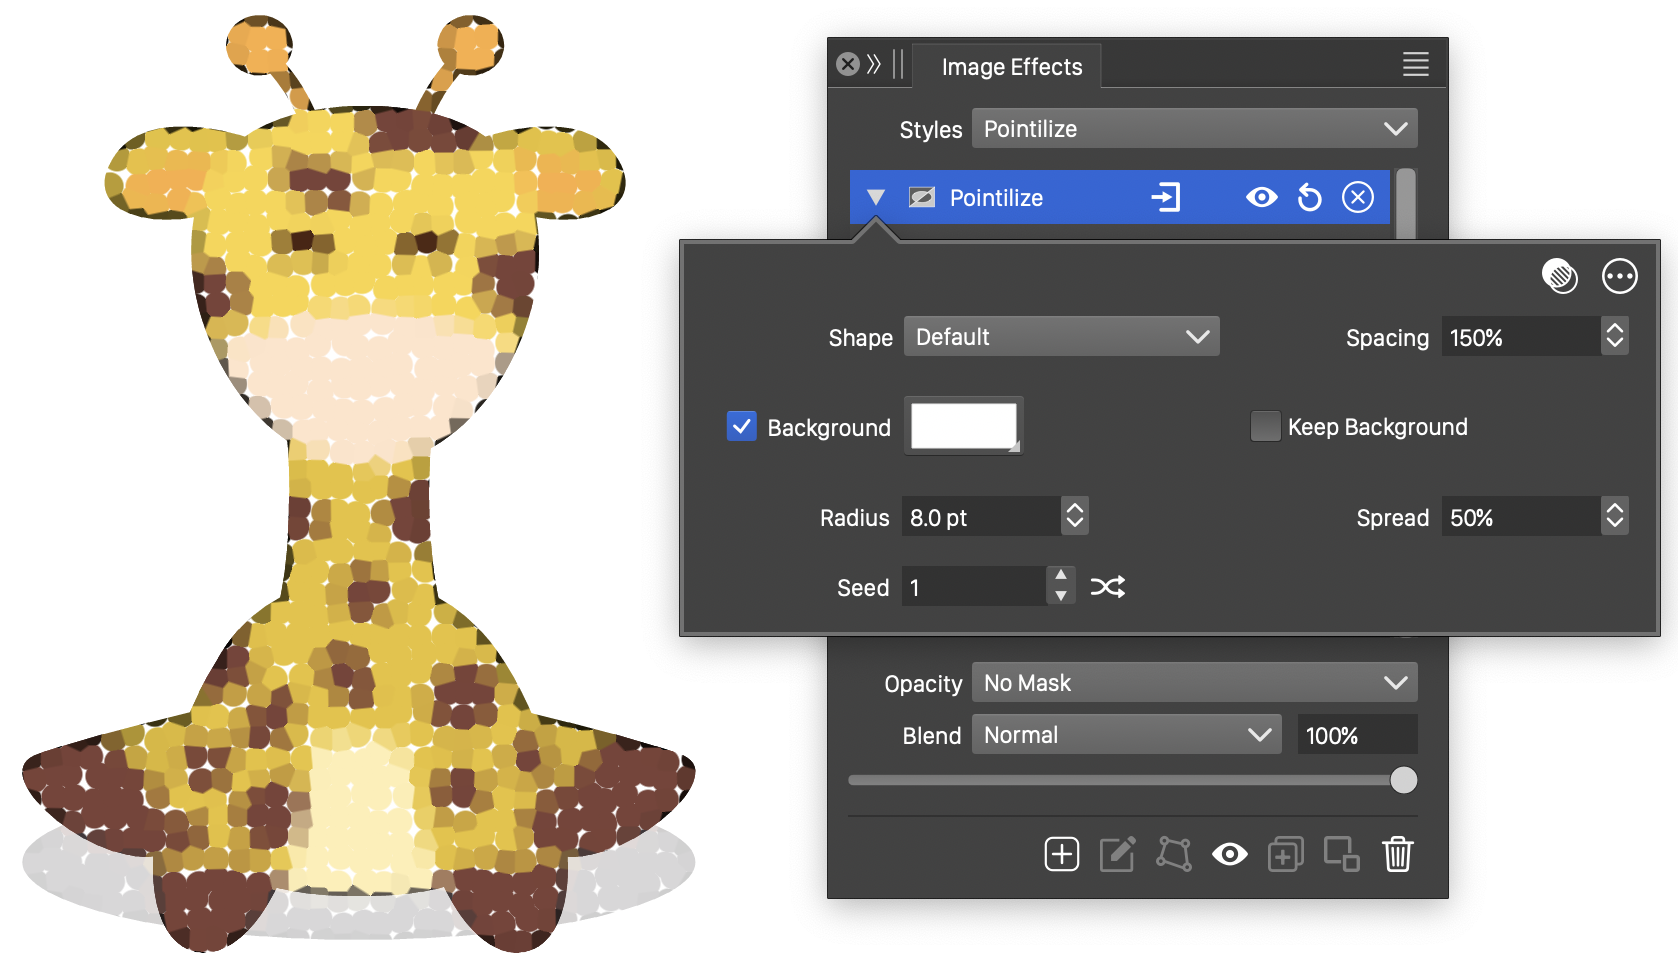Click the white Background color swatch

963,427
